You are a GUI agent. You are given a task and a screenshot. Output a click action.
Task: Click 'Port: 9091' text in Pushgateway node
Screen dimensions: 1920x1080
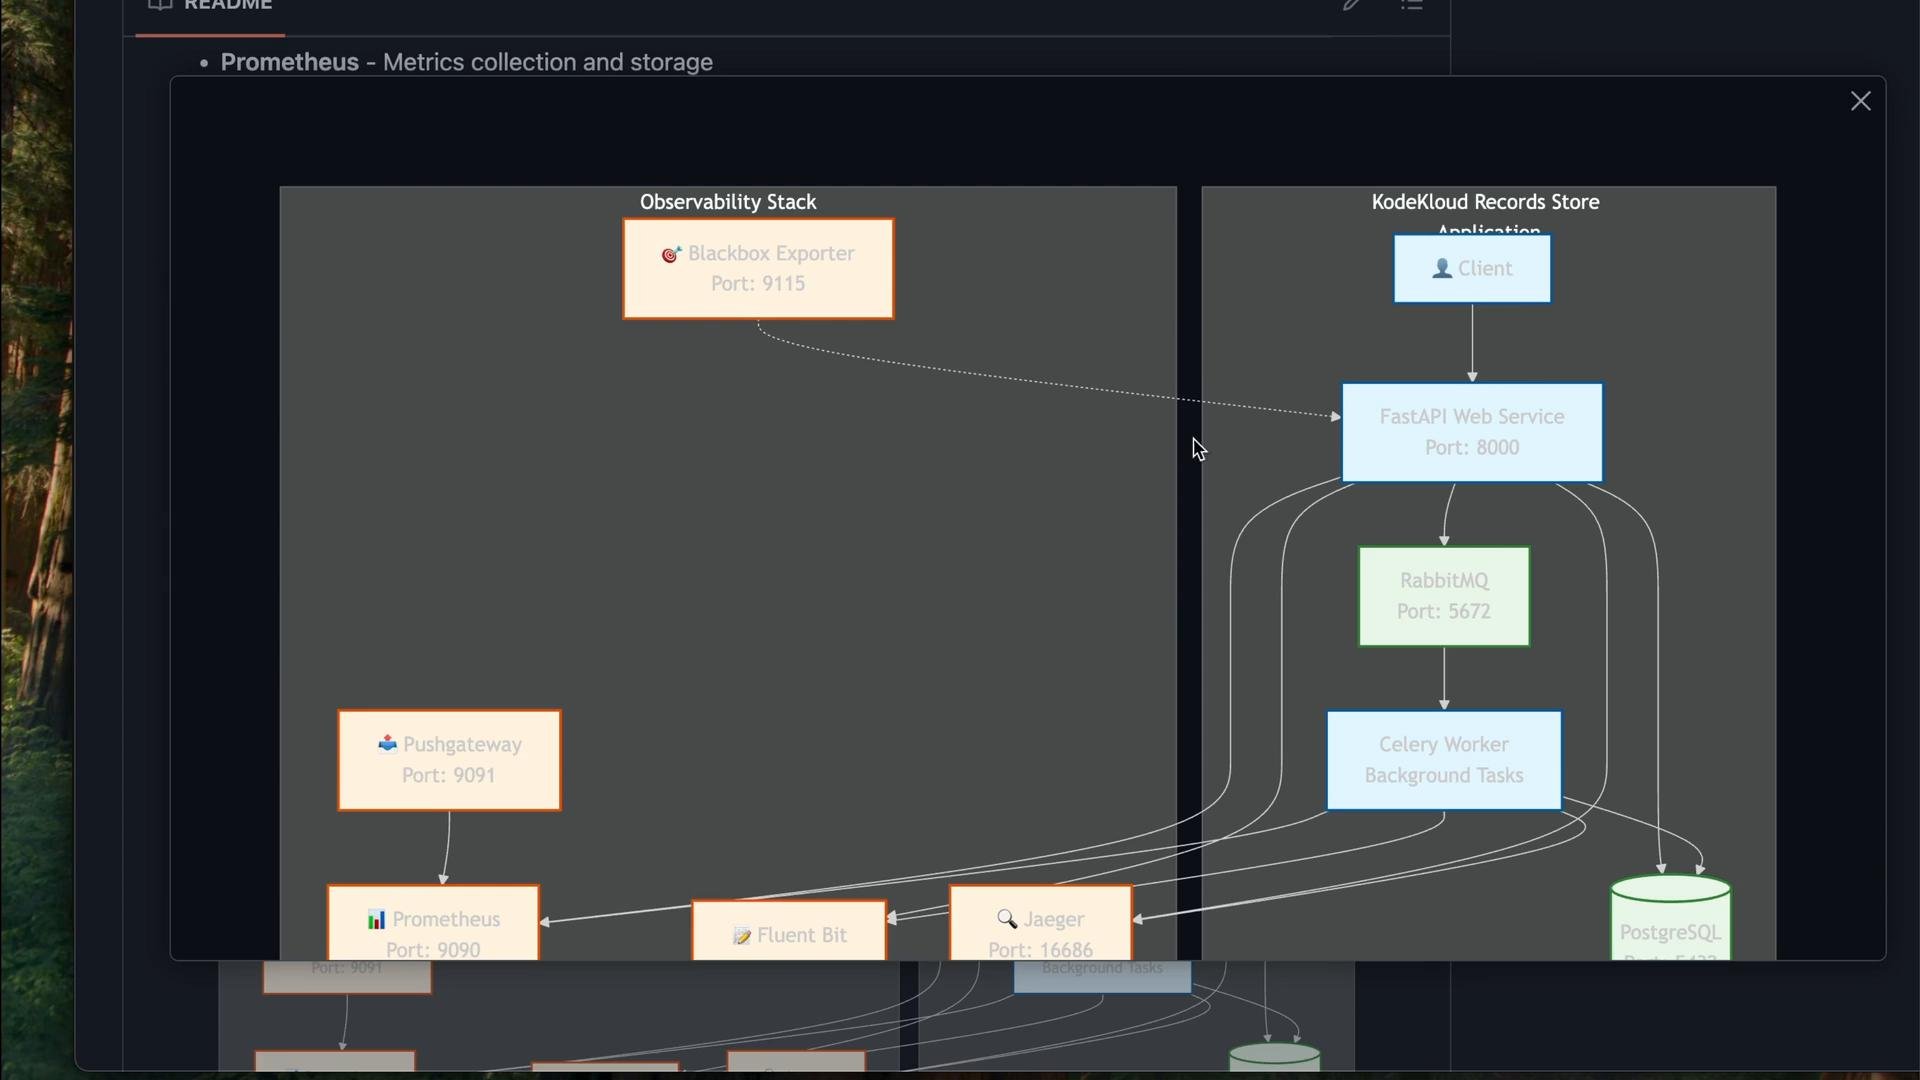click(x=448, y=776)
